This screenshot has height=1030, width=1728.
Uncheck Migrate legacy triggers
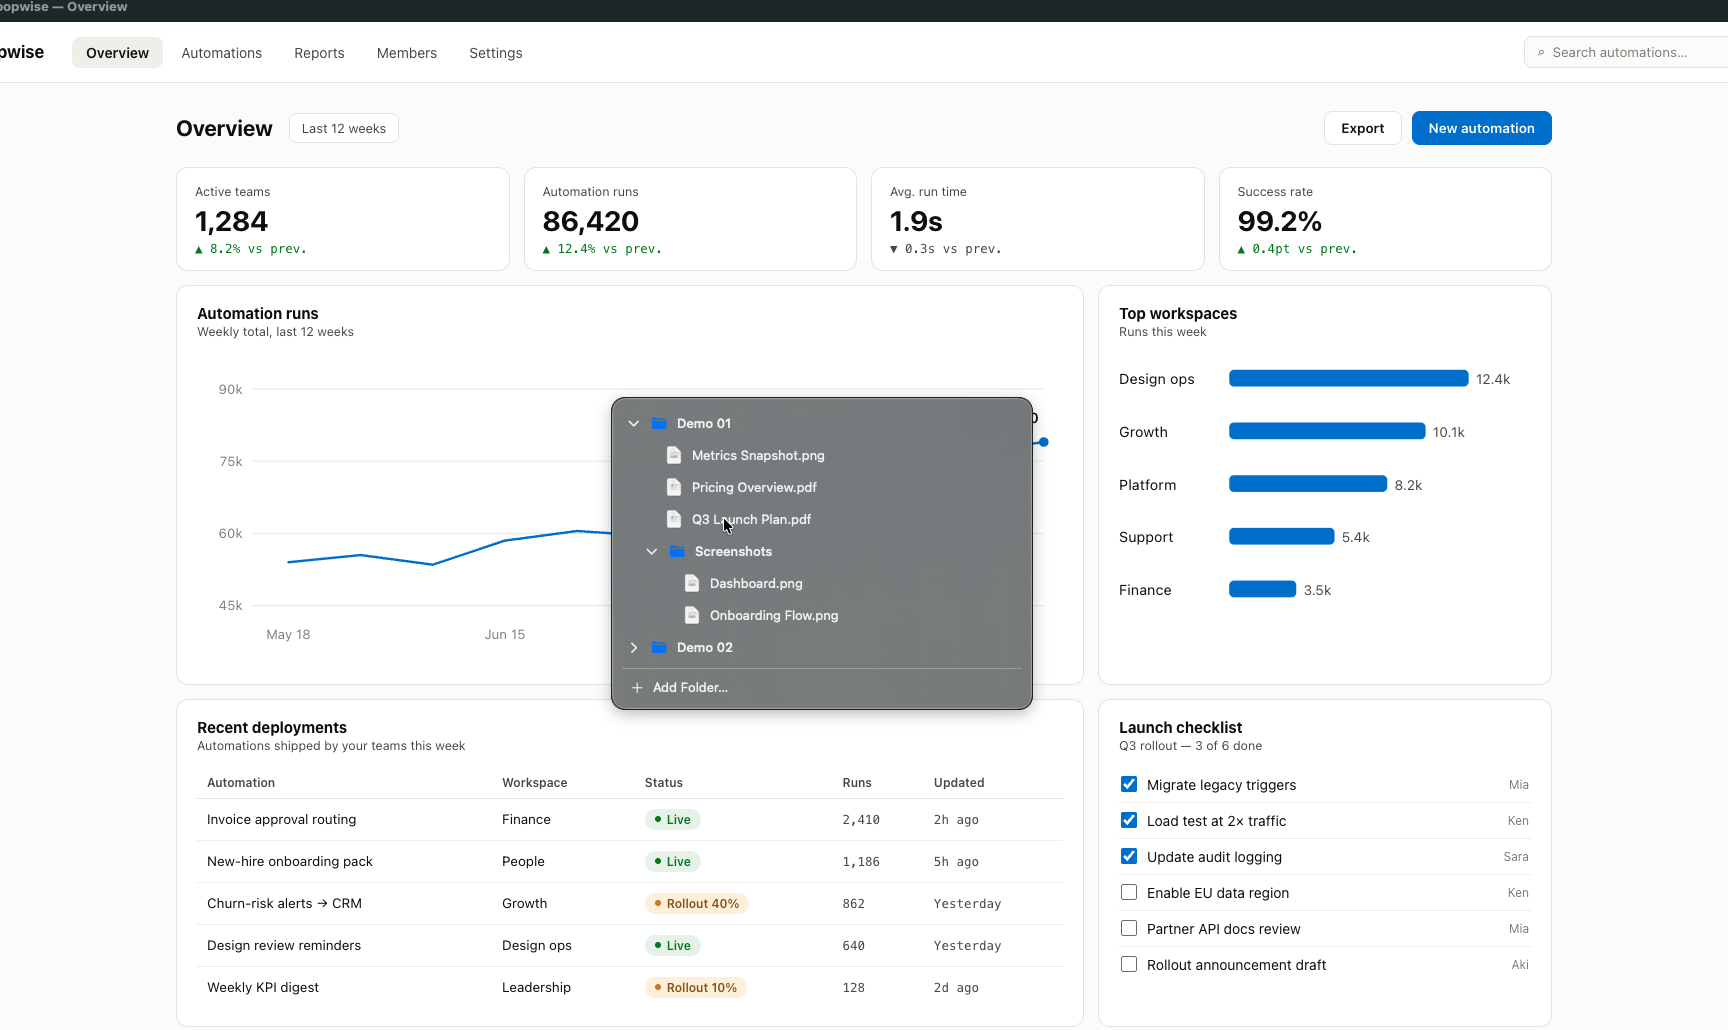pos(1129,784)
